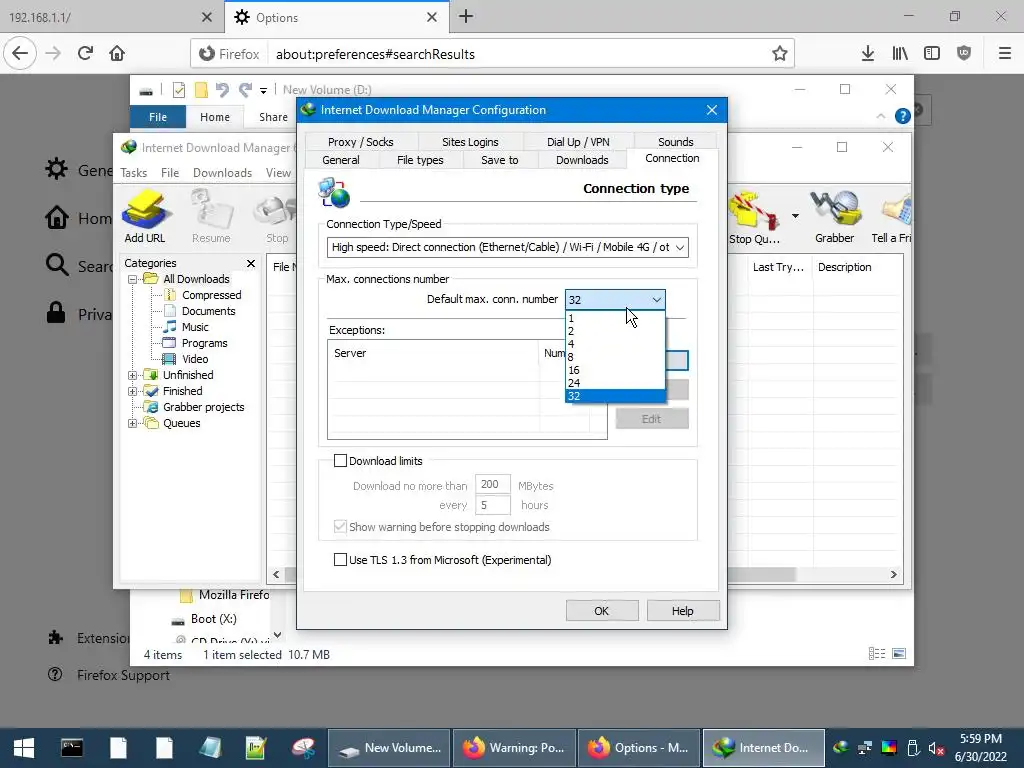The width and height of the screenshot is (1024, 768).
Task: Open the File menu in IDM window
Action: click(170, 172)
